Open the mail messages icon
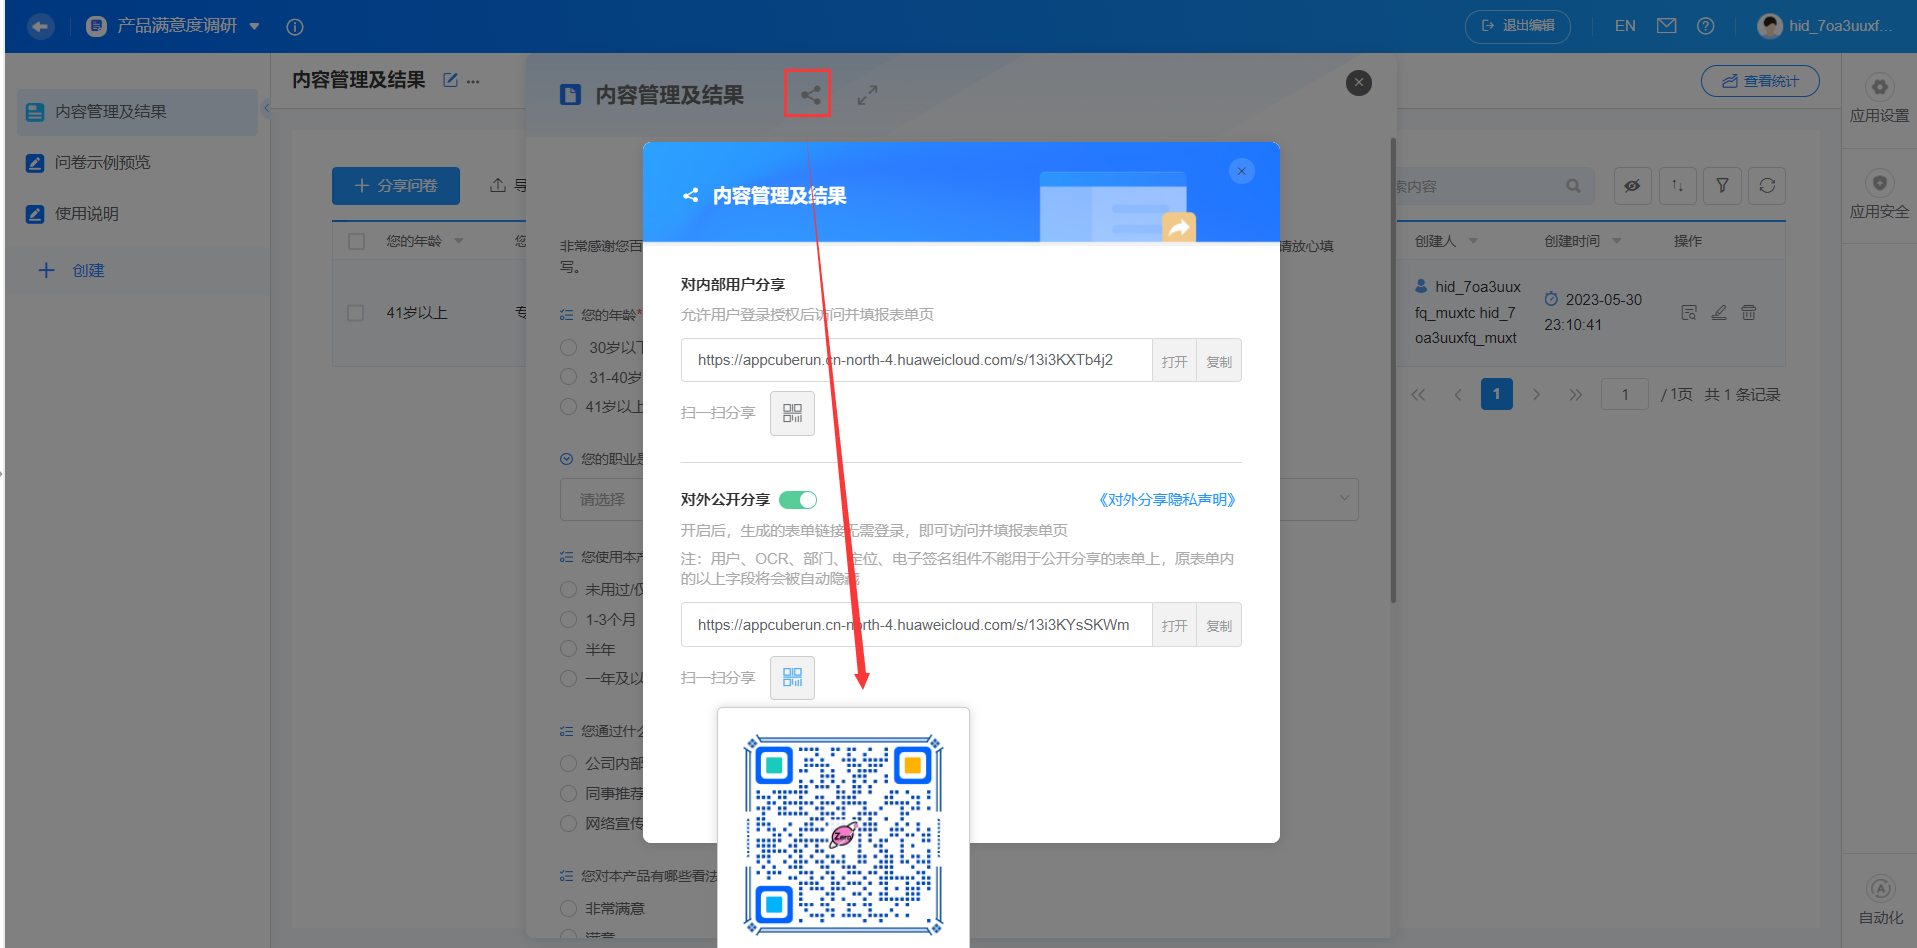This screenshot has height=948, width=1917. point(1666,26)
